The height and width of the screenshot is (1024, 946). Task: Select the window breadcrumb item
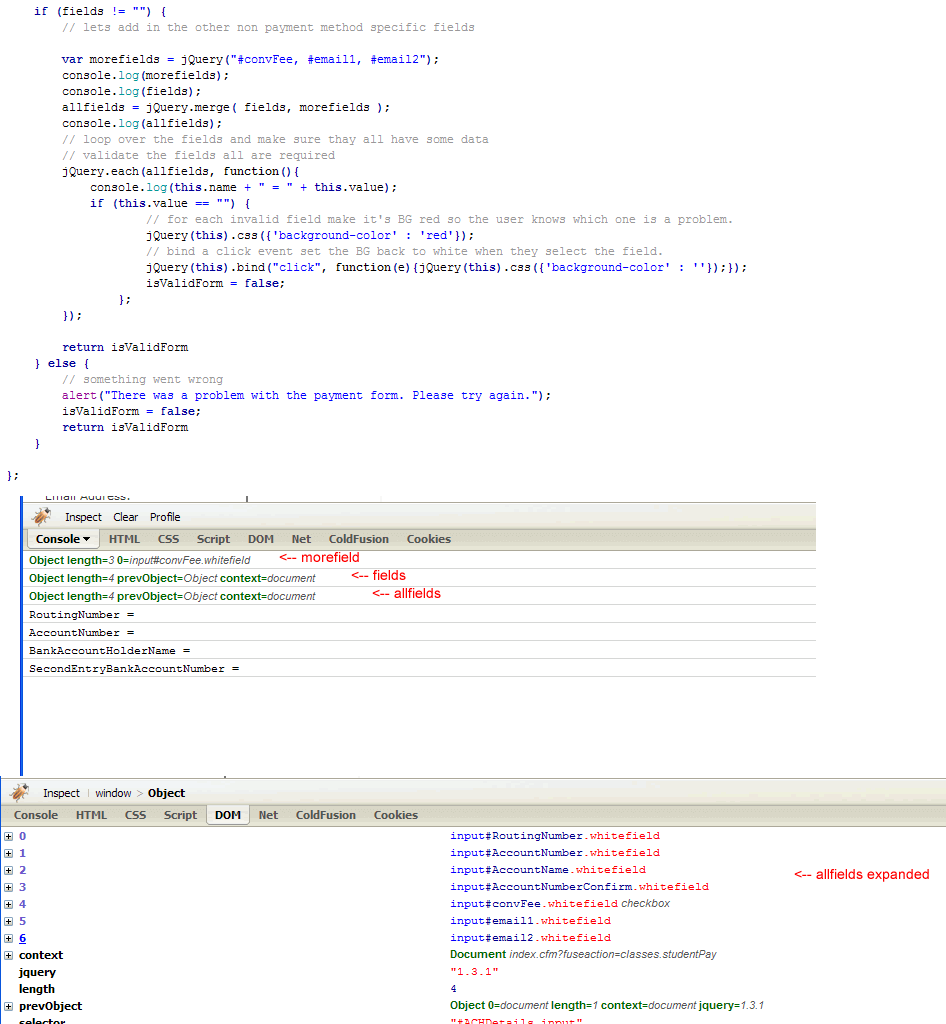113,793
